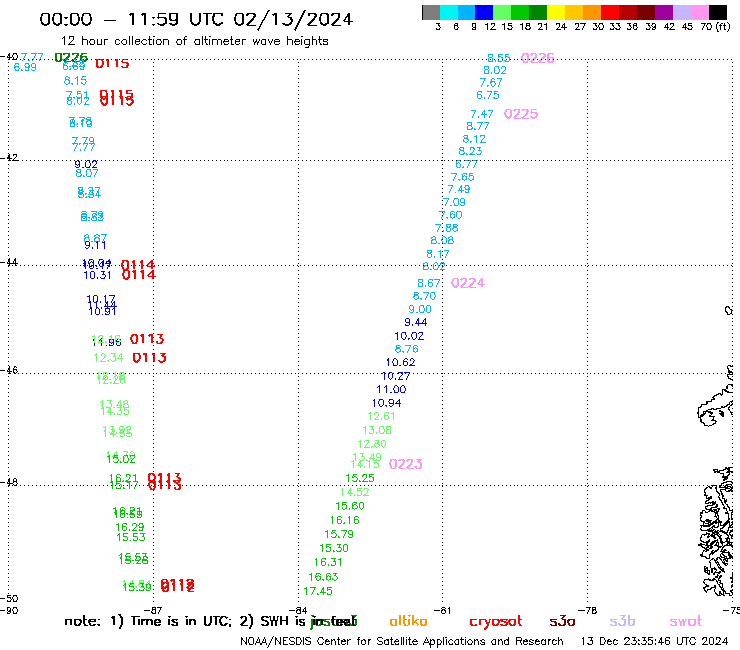Click the 7.09 wave height value
Screen dimensions: 740x650
pyautogui.click(x=454, y=202)
